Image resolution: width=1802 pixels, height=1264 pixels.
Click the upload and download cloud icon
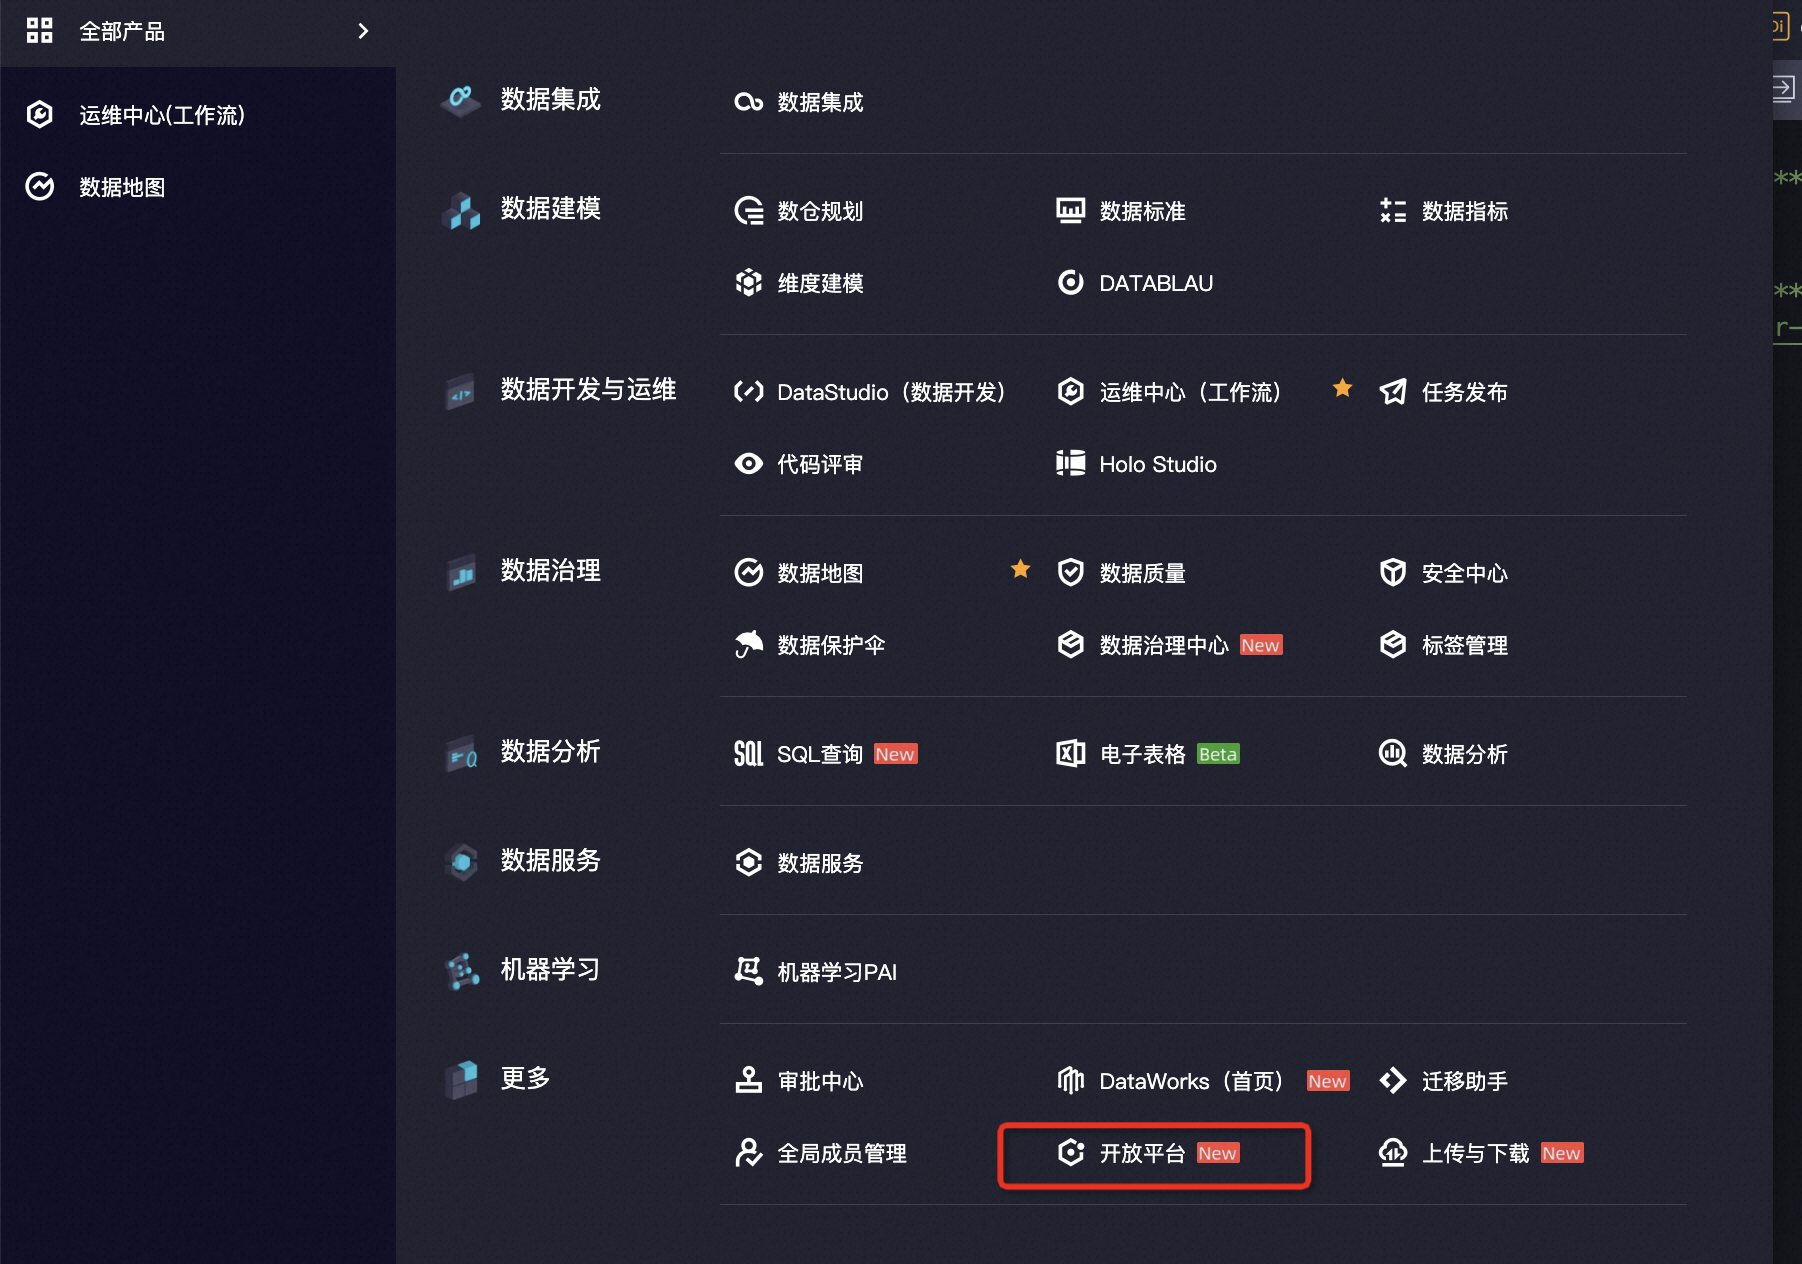point(1392,1153)
